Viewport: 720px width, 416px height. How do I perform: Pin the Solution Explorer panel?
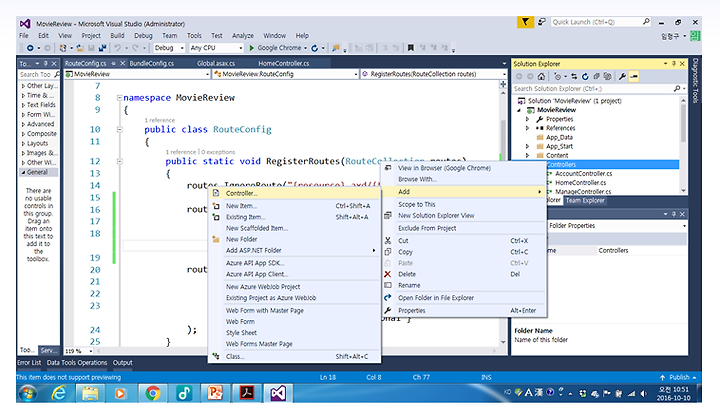tap(674, 64)
